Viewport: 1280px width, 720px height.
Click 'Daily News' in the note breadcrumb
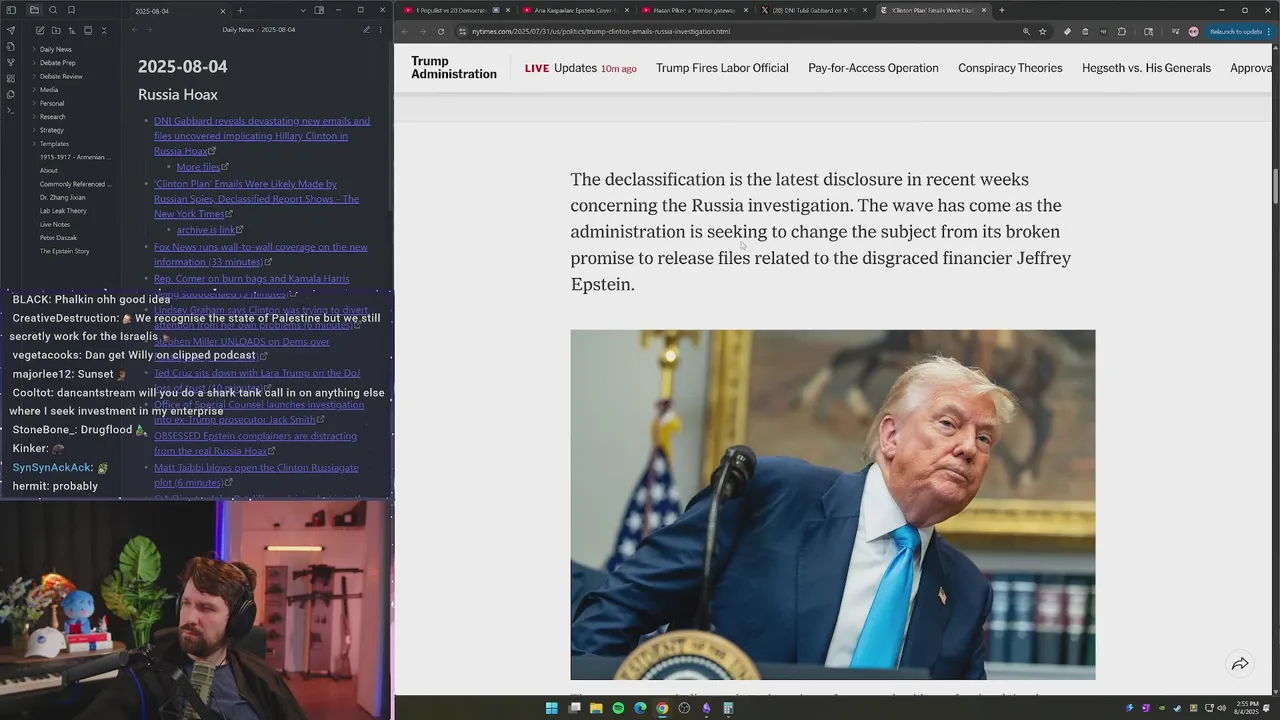pyautogui.click(x=238, y=30)
